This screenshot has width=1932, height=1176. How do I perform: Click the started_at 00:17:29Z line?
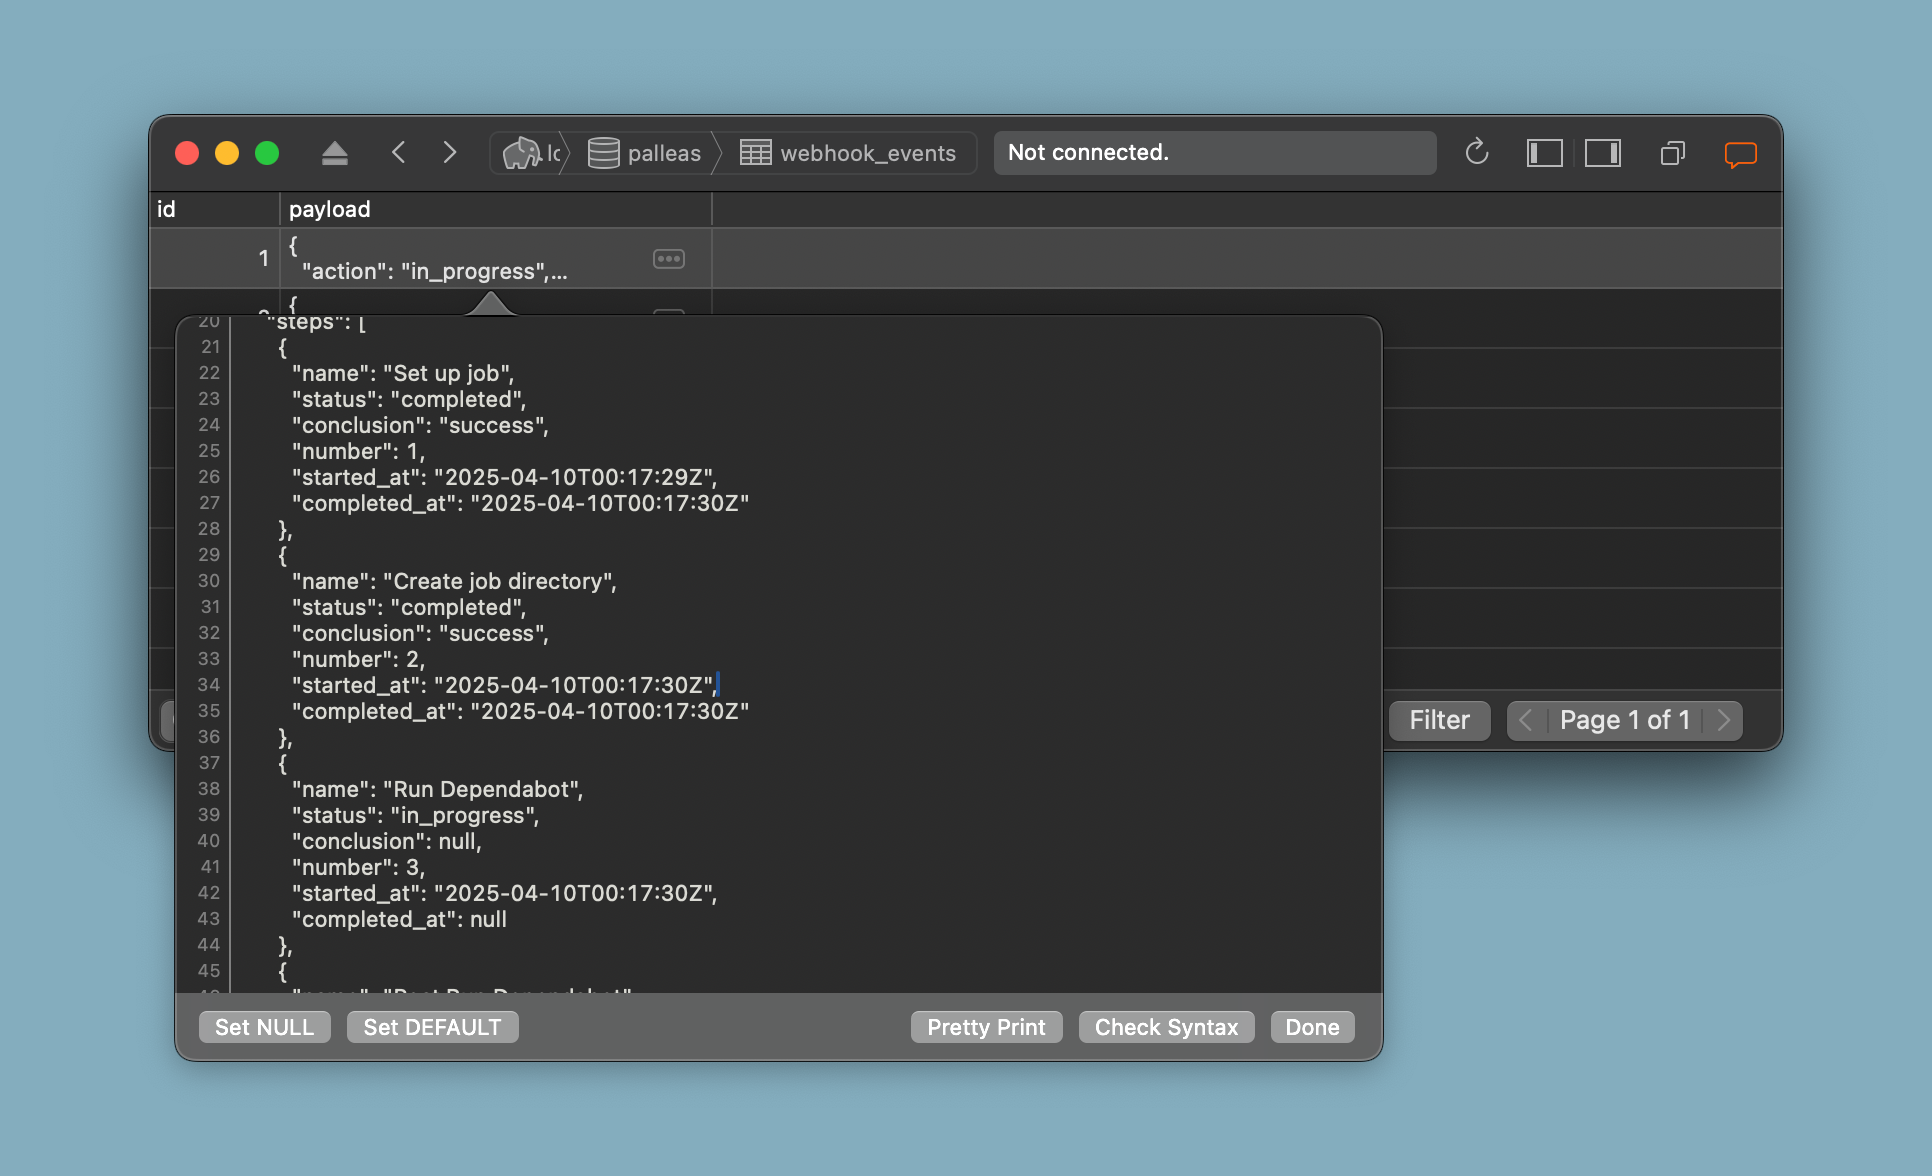pyautogui.click(x=504, y=477)
